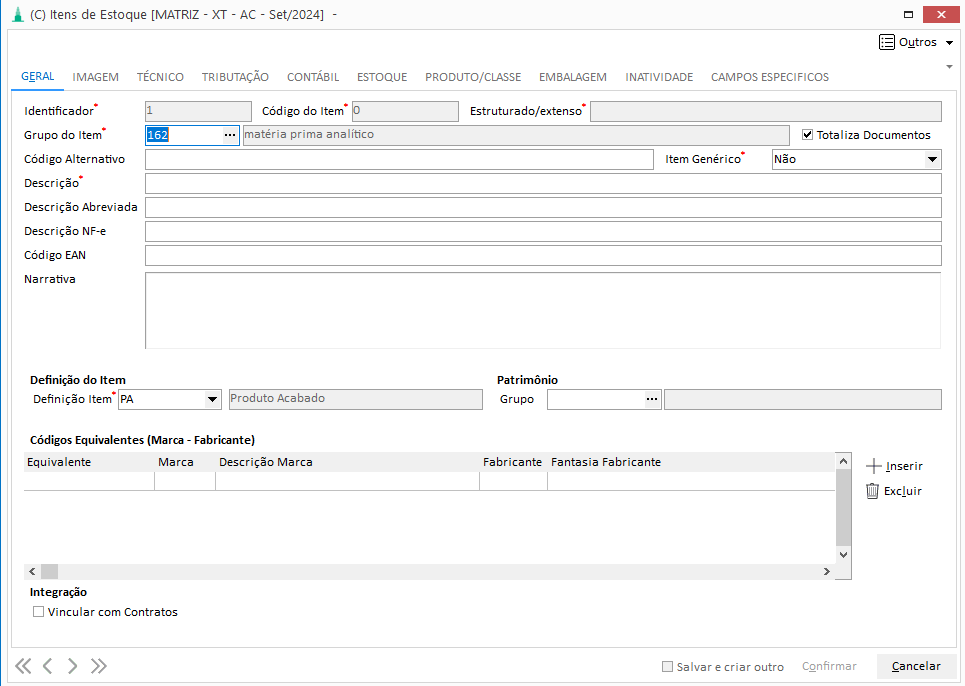Switch to the IMAGEM tab

point(95,77)
